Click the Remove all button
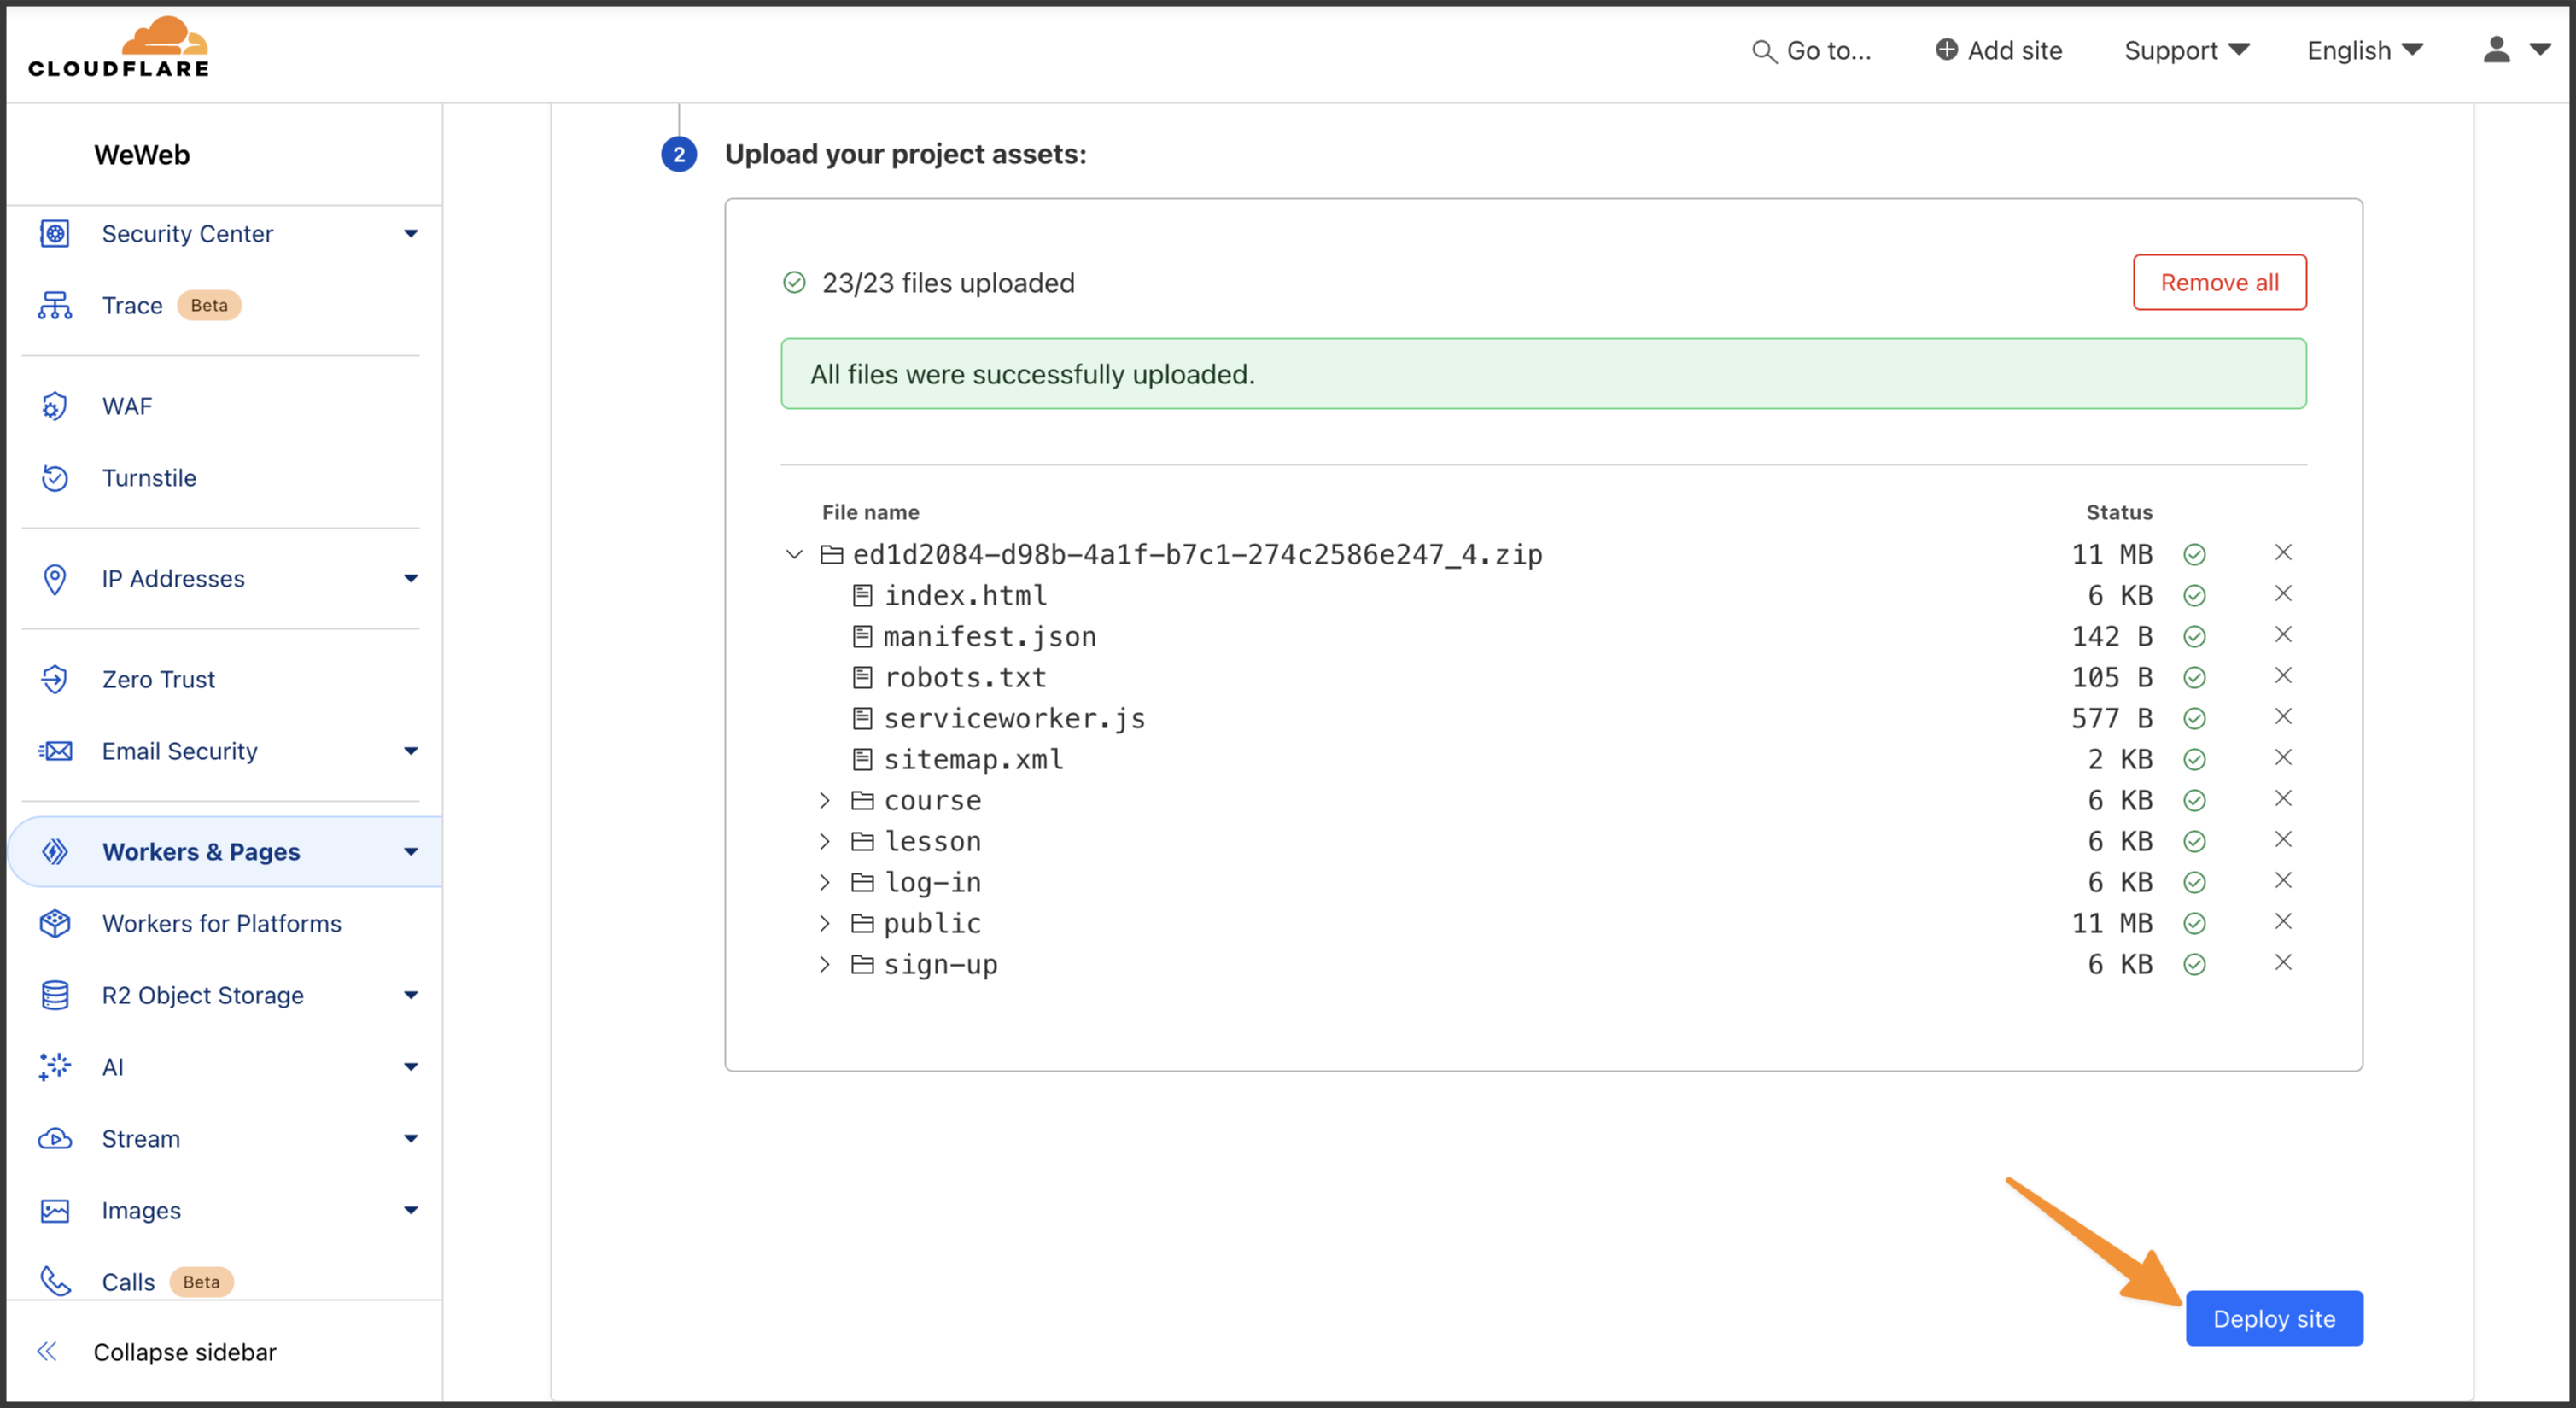 2219,282
